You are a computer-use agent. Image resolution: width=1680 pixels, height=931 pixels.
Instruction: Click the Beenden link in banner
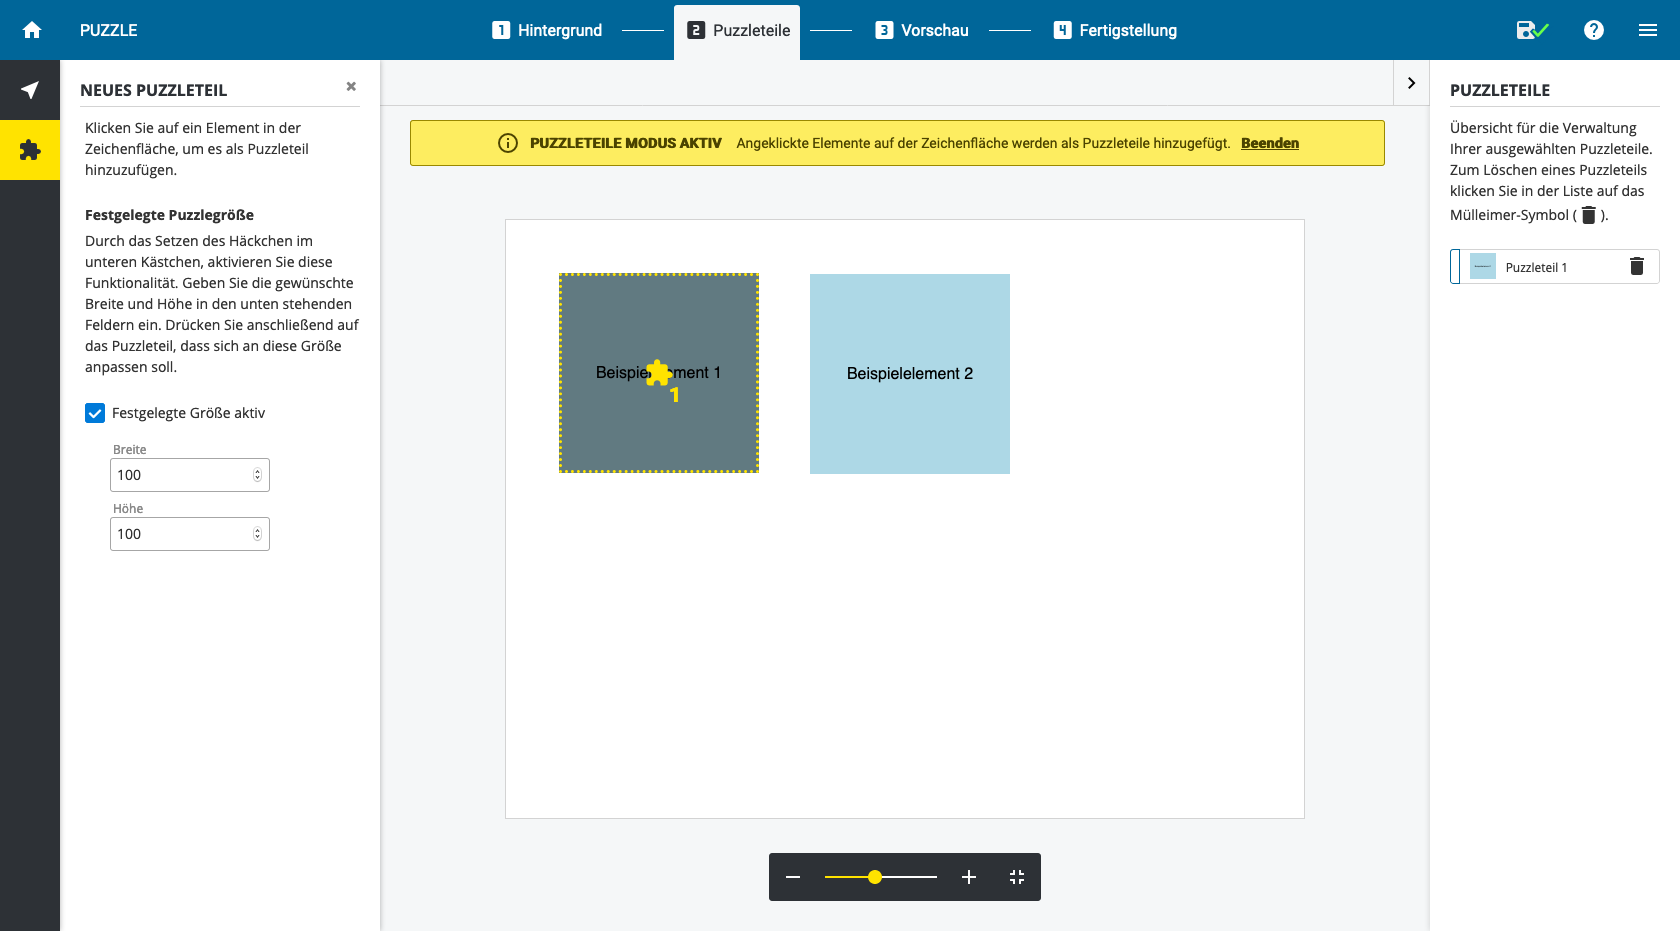click(x=1269, y=143)
